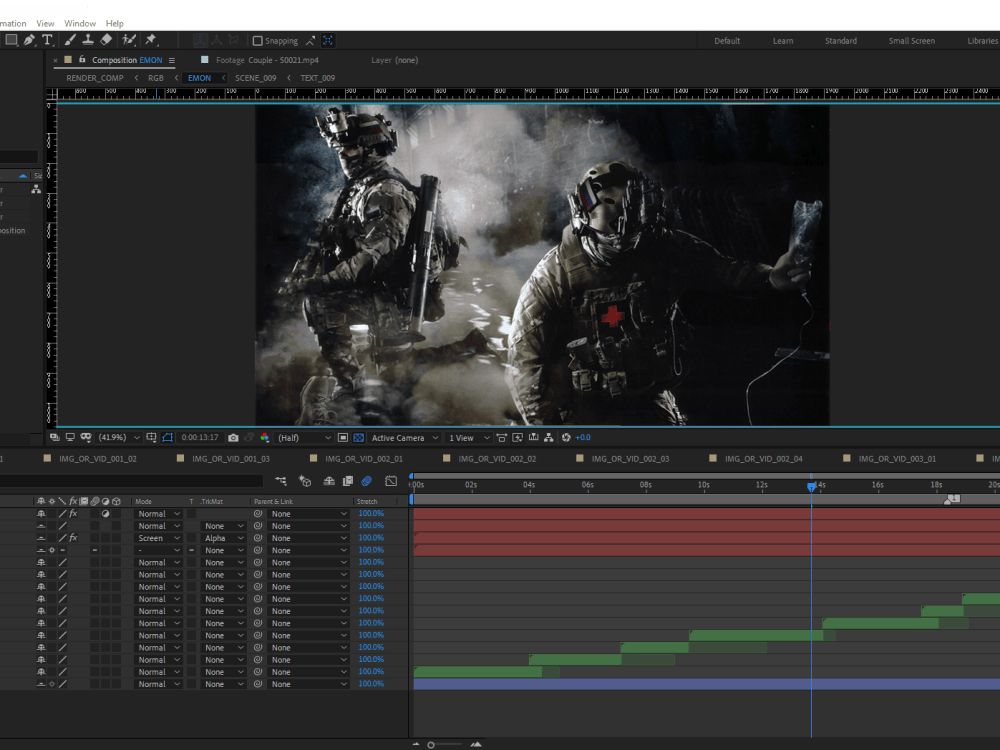Click the 0:00:13:17 current time display
The image size is (1000, 750).
tap(200, 438)
